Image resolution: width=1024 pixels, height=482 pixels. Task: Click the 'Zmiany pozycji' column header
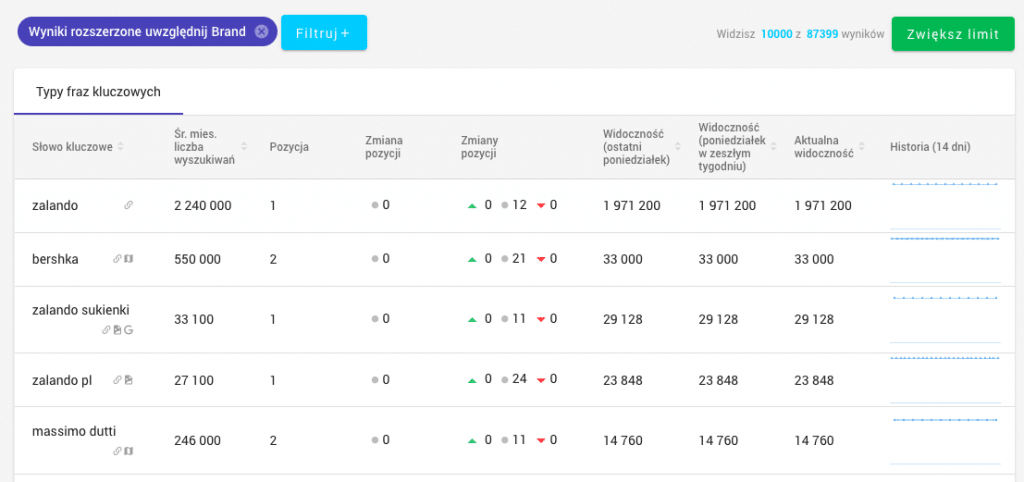(479, 147)
